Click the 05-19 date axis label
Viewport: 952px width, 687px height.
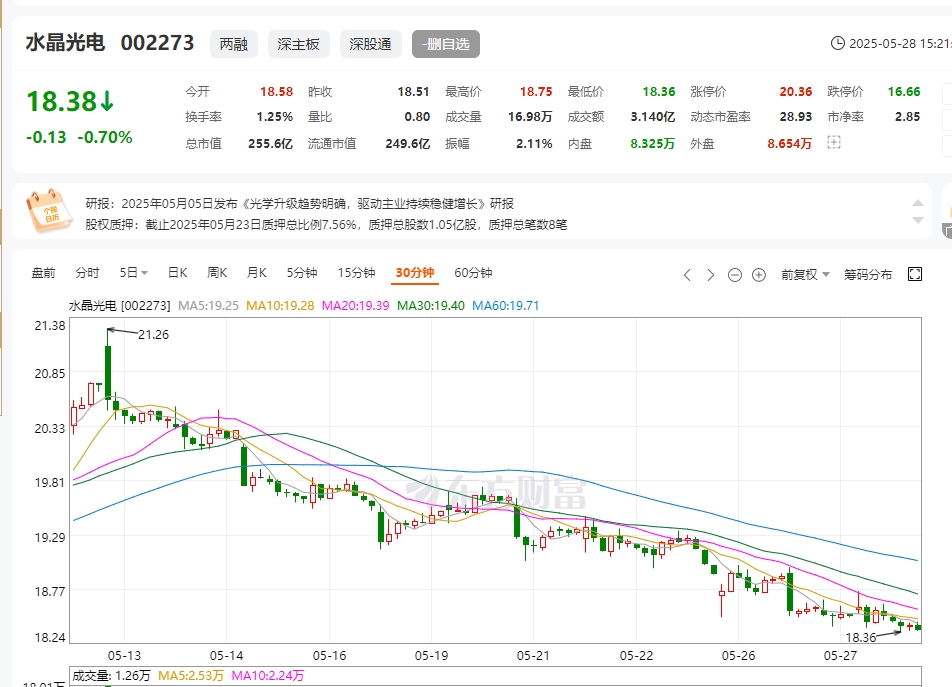pos(431,655)
